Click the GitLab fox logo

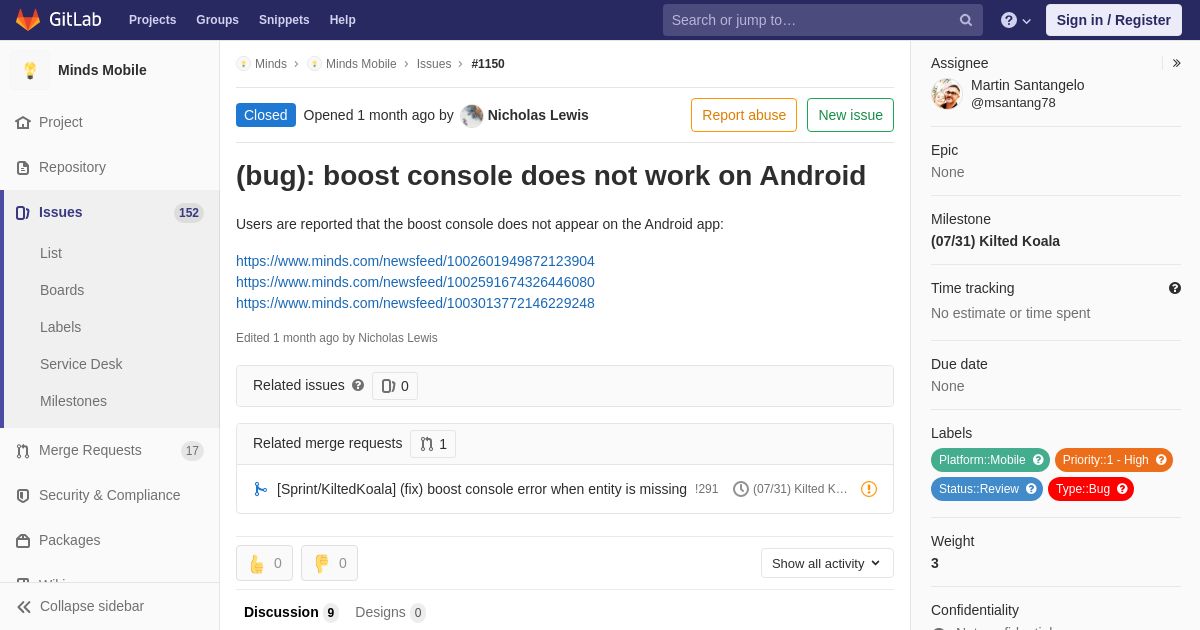click(28, 20)
